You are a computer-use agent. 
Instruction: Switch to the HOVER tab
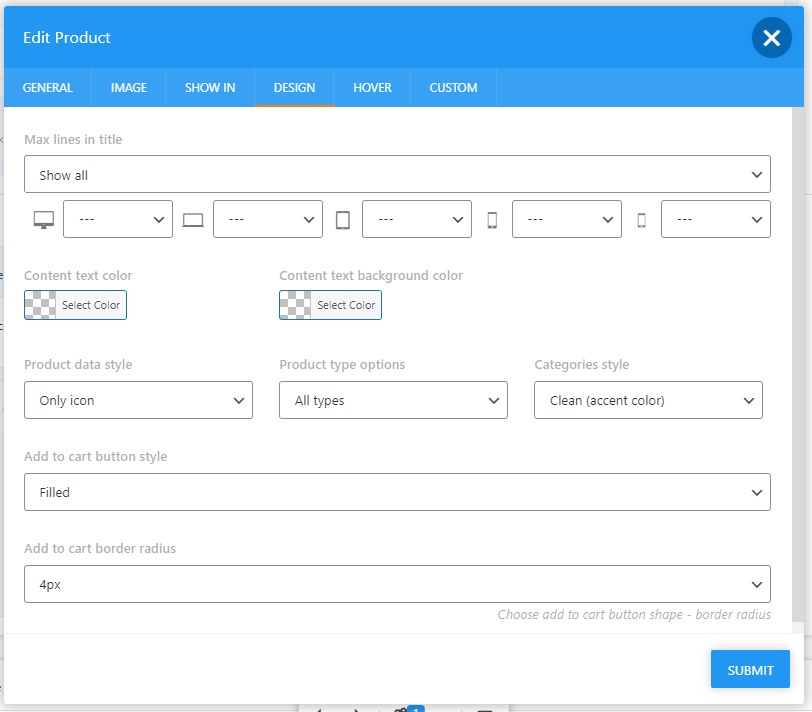coord(372,87)
